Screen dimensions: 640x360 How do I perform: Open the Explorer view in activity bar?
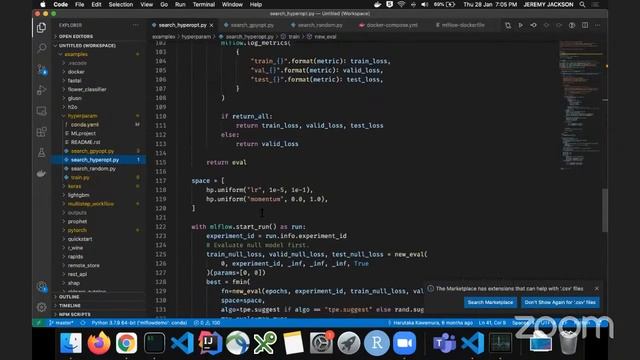click(41, 27)
